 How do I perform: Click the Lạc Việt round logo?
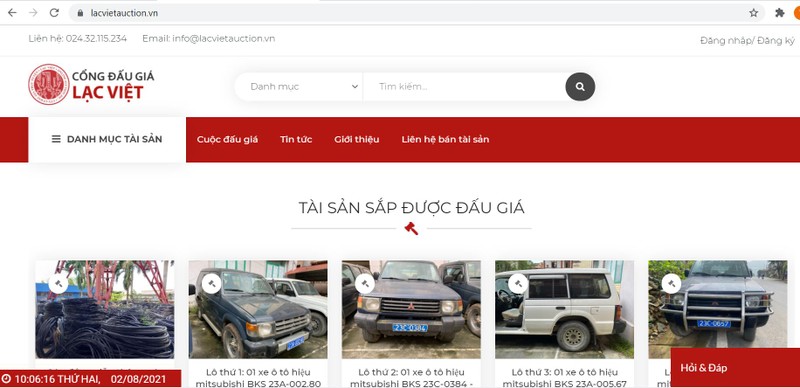pyautogui.click(x=48, y=84)
